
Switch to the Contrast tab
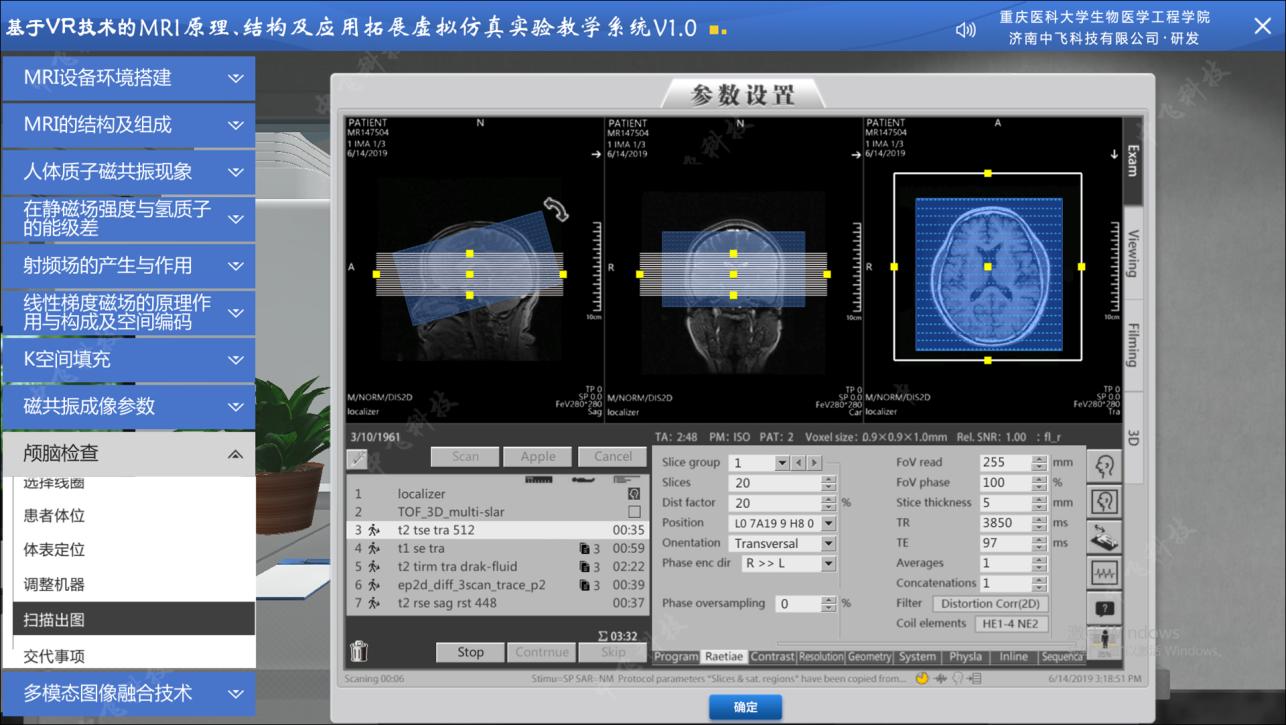point(772,657)
